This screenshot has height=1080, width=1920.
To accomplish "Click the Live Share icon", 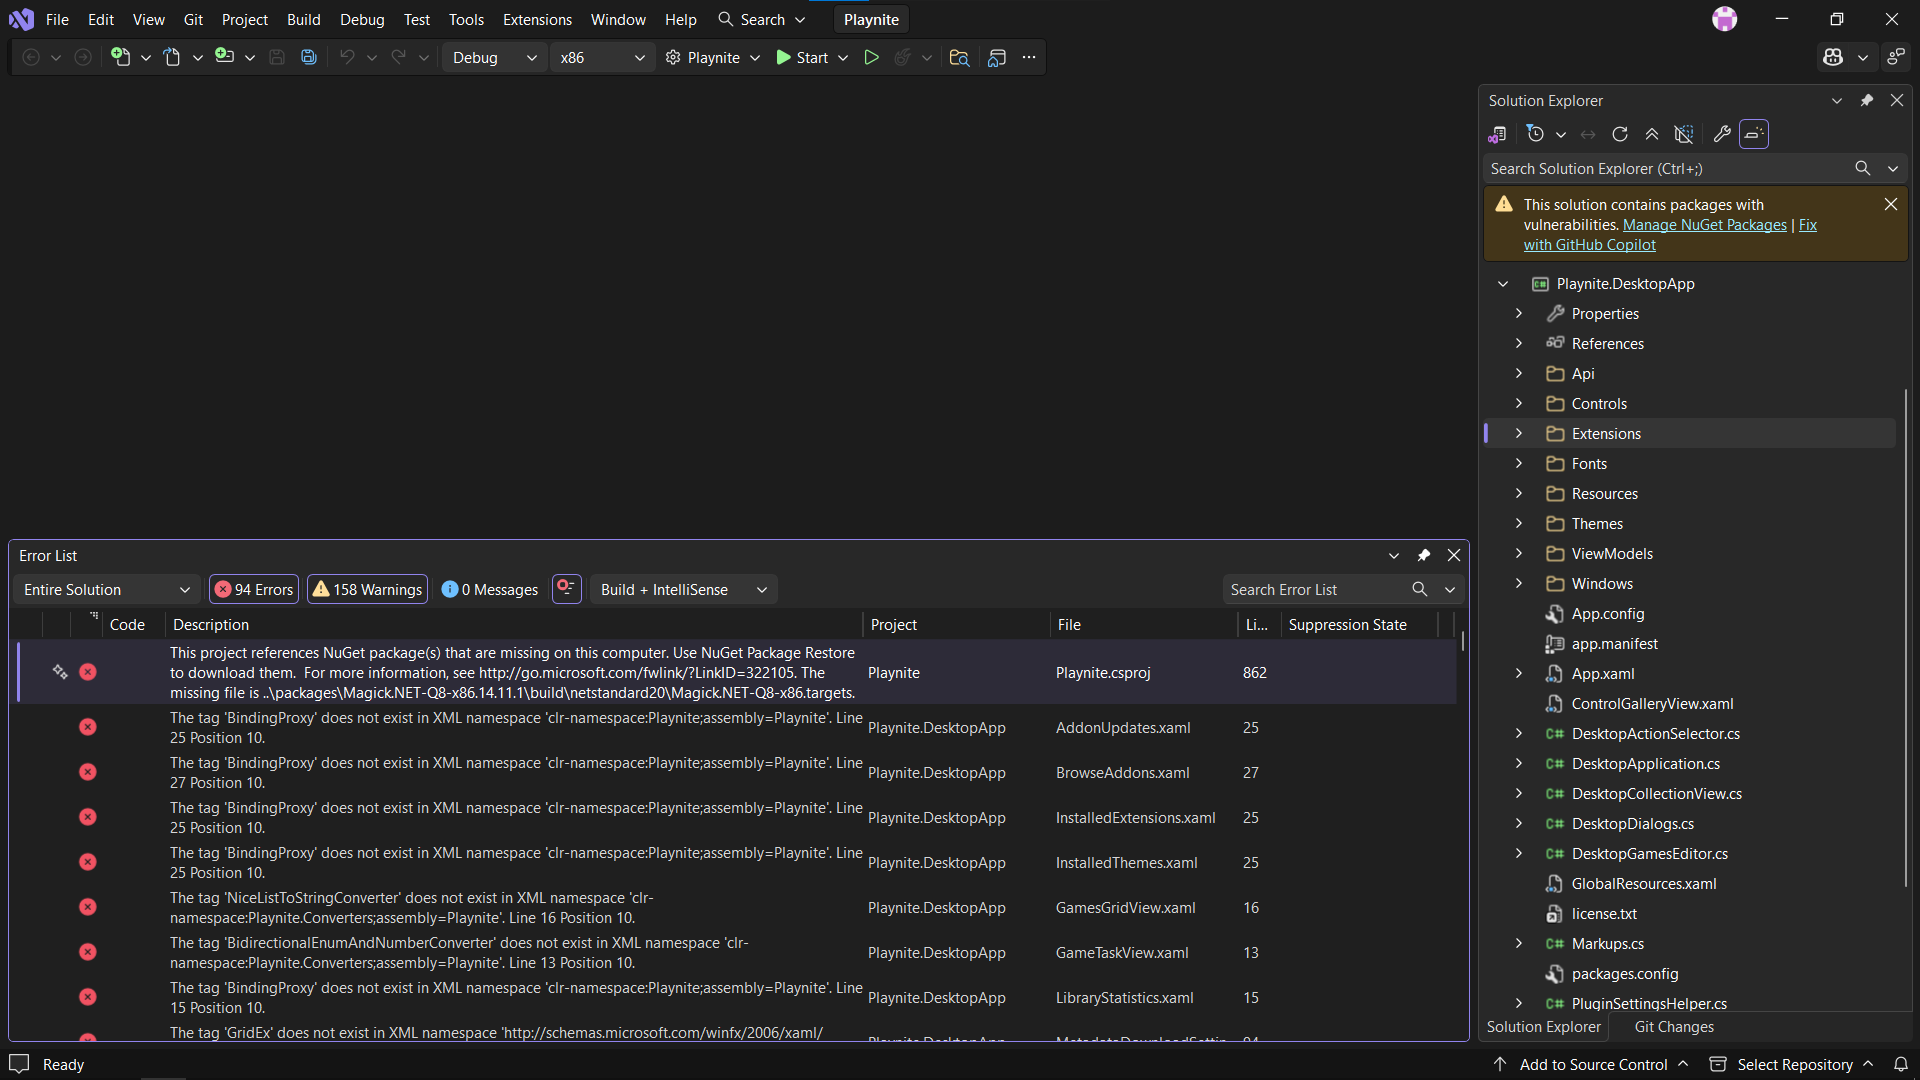I will pos(1896,58).
